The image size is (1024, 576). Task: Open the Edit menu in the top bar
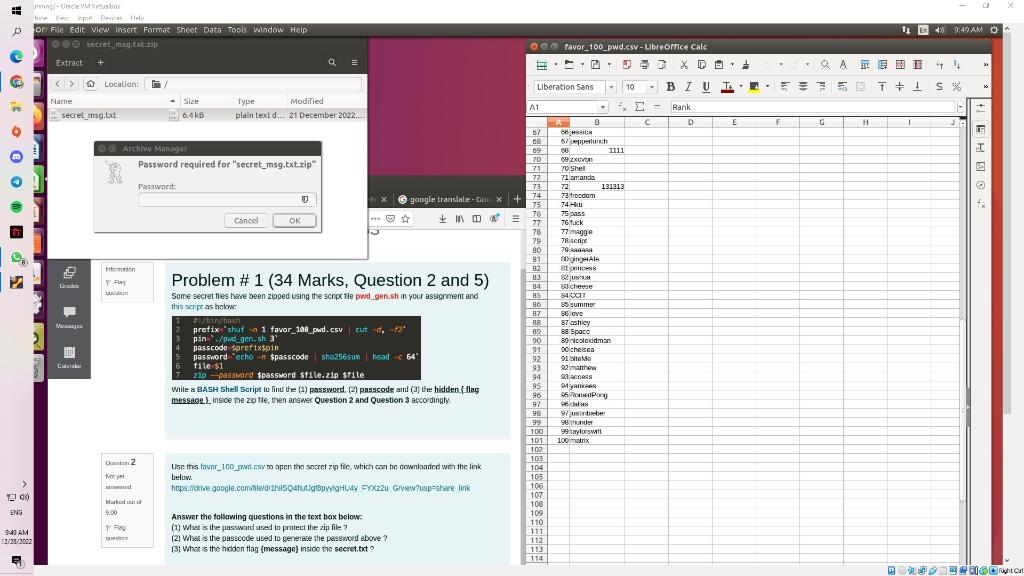pyautogui.click(x=77, y=30)
